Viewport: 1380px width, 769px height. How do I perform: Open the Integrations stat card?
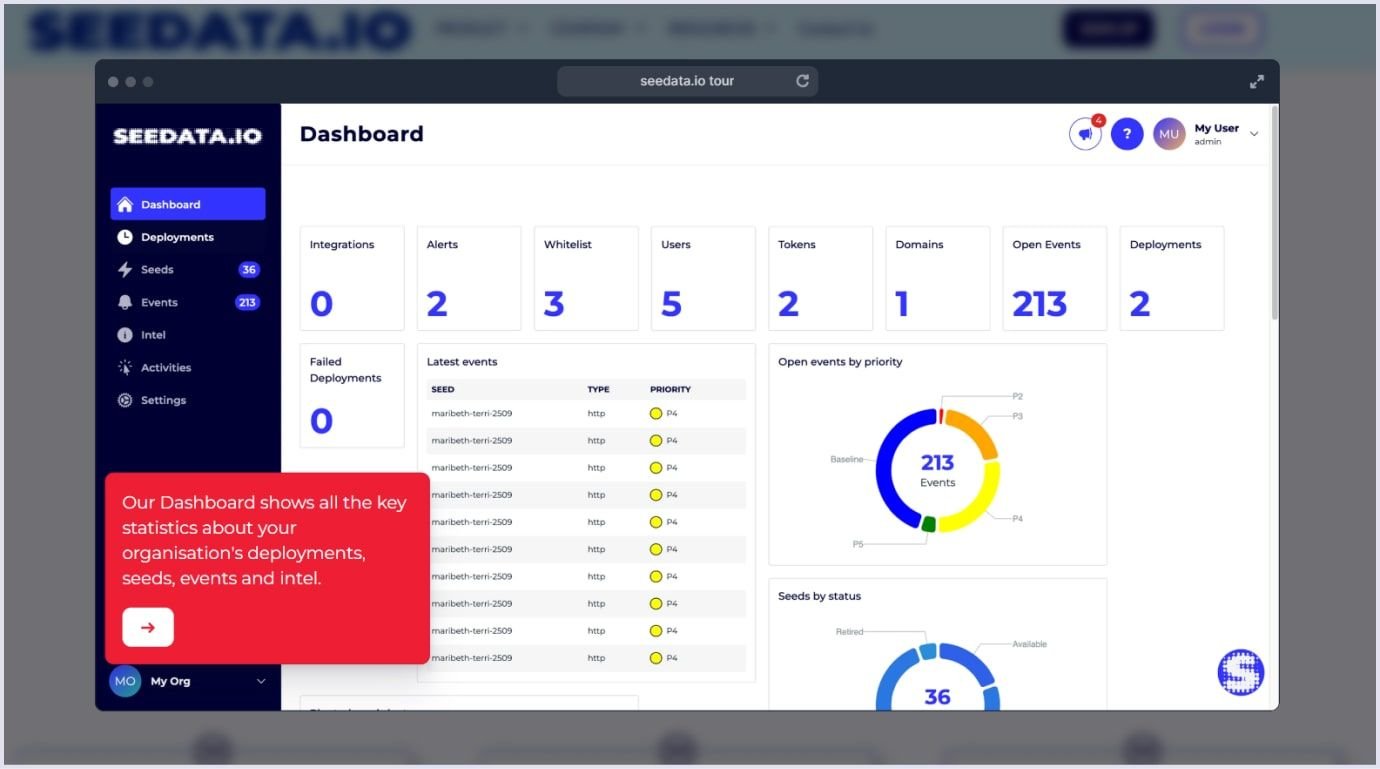click(x=352, y=278)
